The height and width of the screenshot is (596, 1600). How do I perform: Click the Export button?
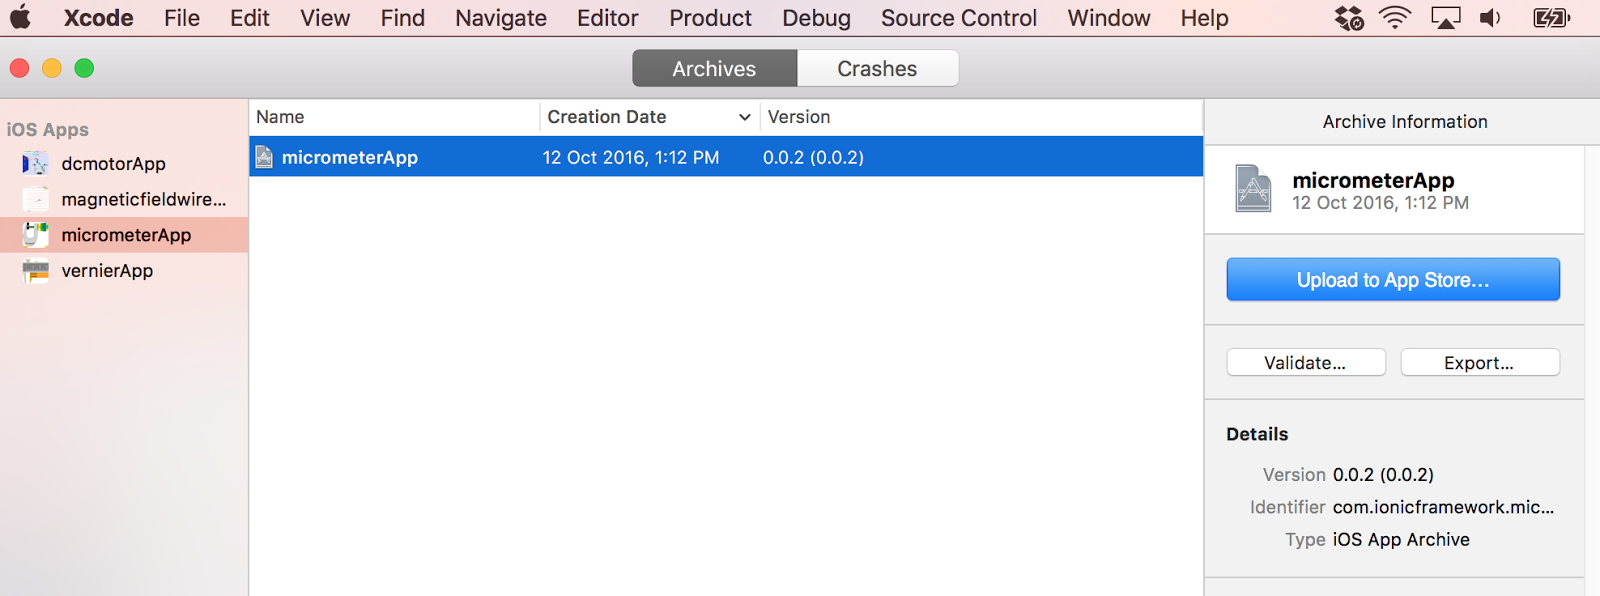[1479, 363]
